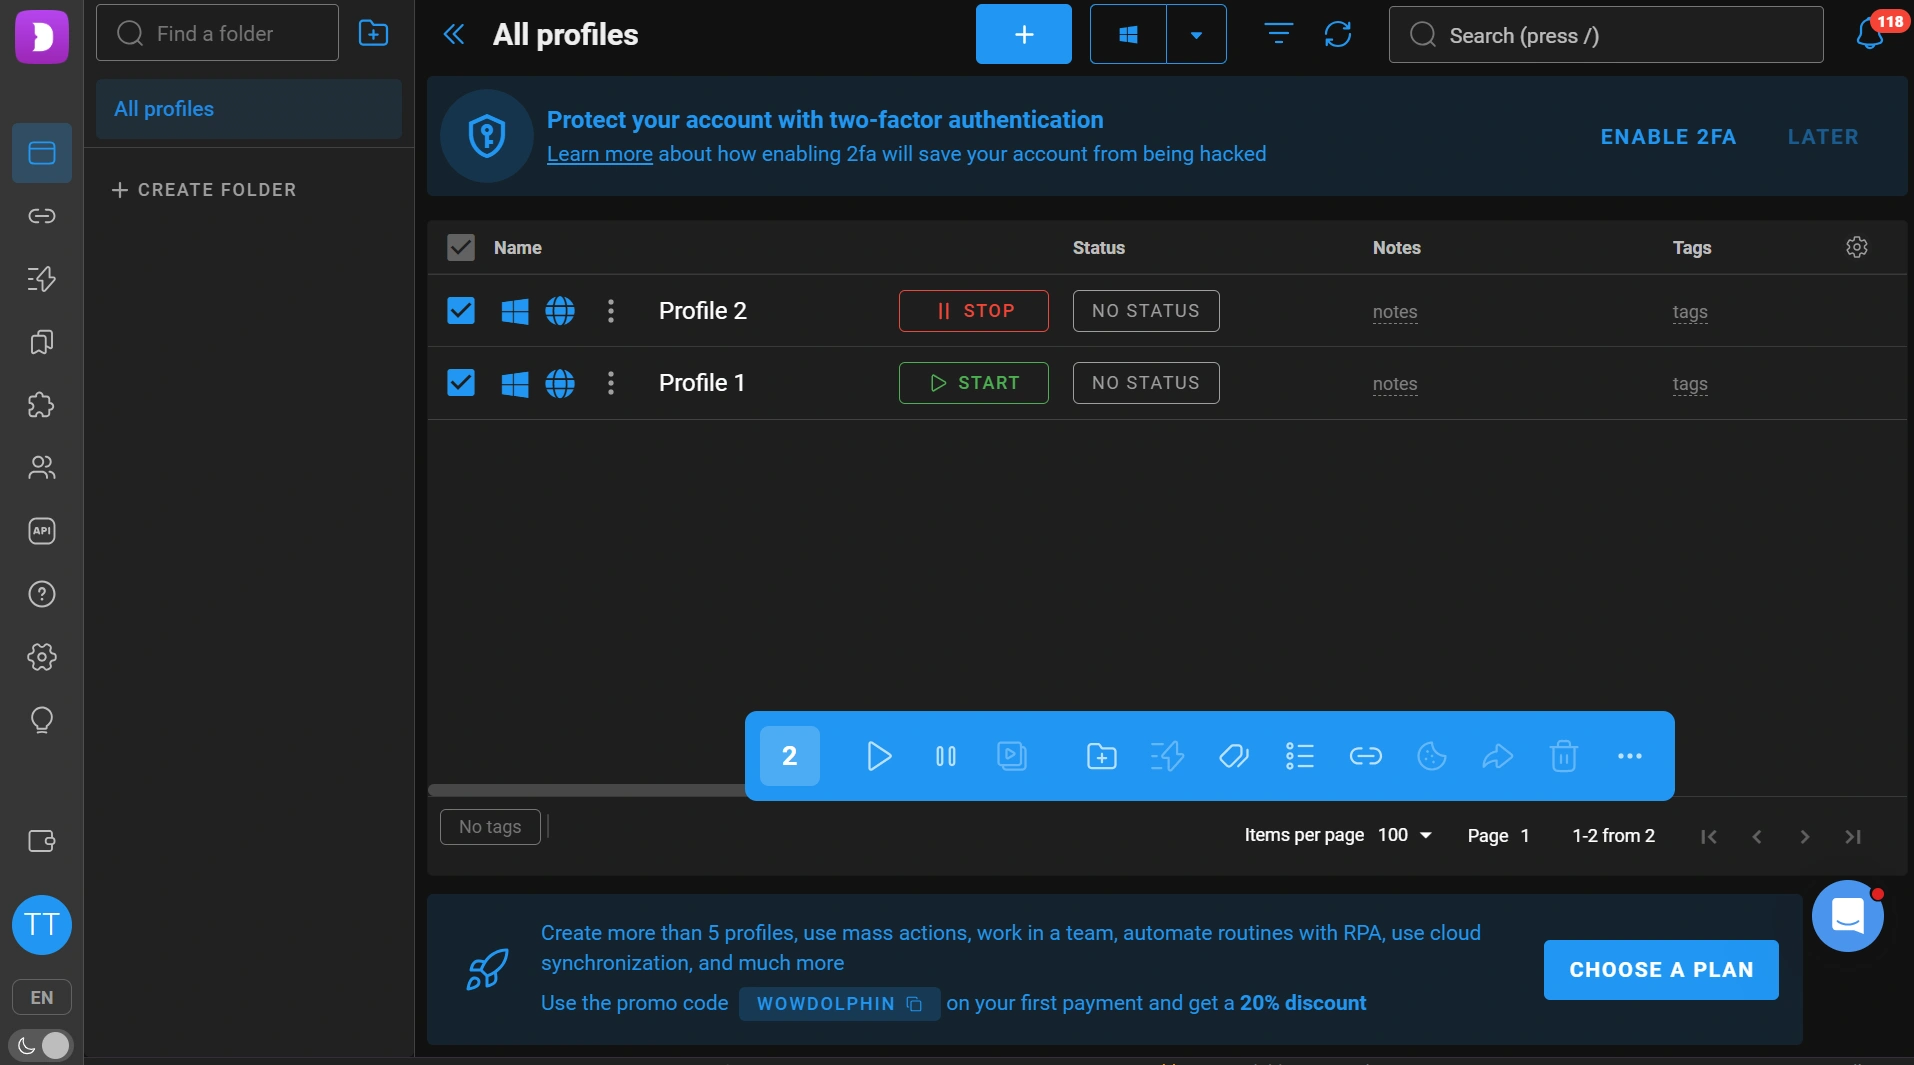Click the Learn more link

[599, 154]
